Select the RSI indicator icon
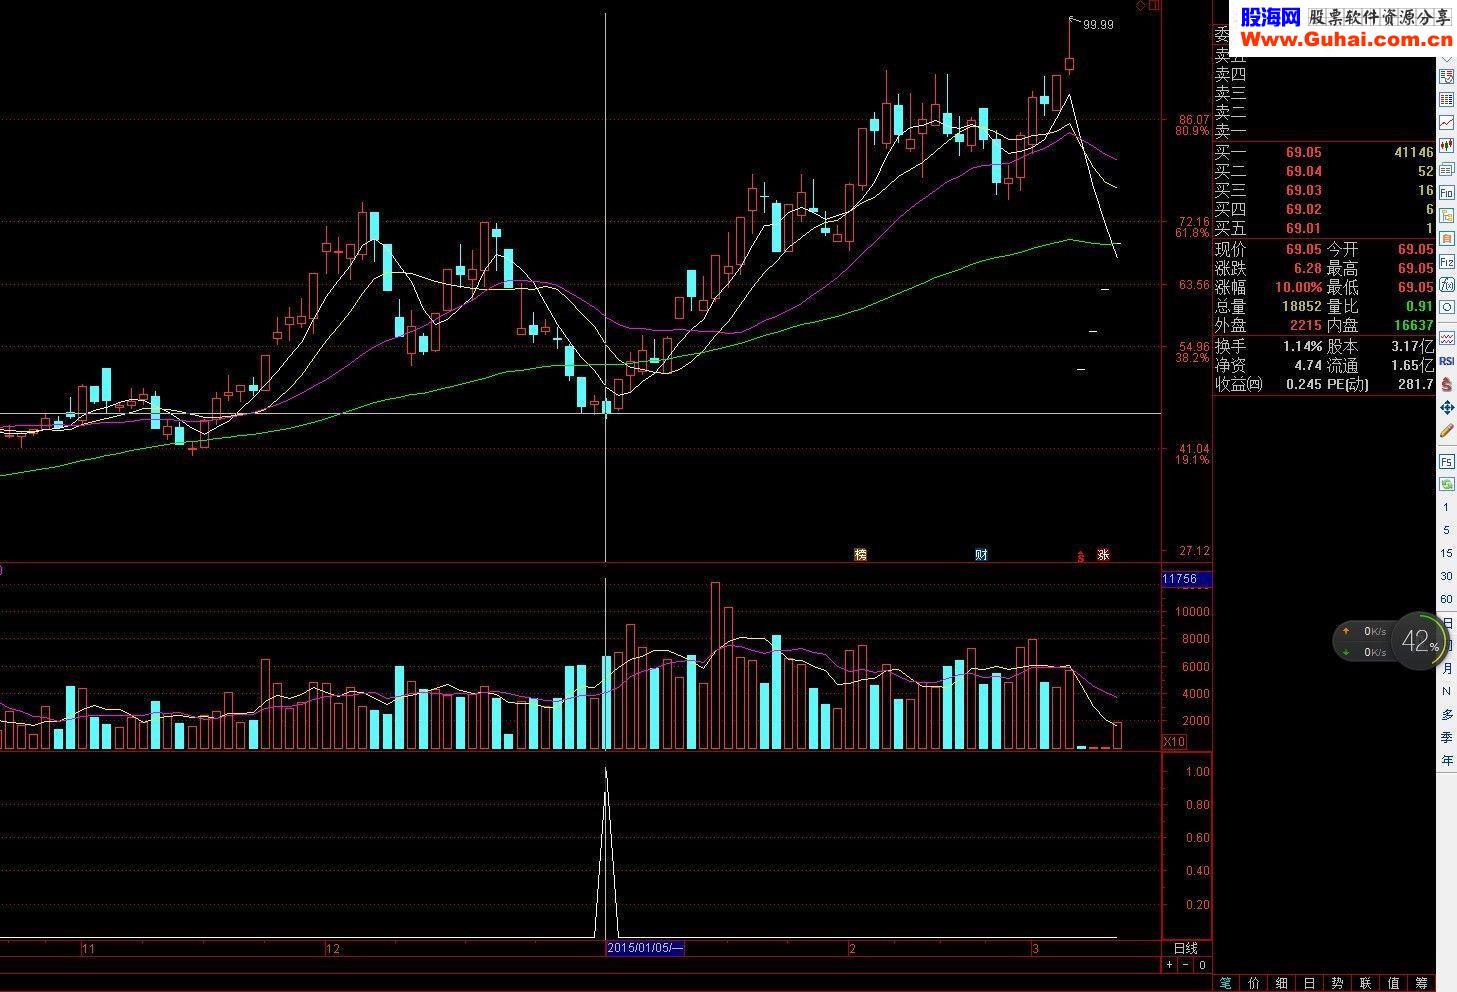The image size is (1457, 992). click(x=1447, y=360)
